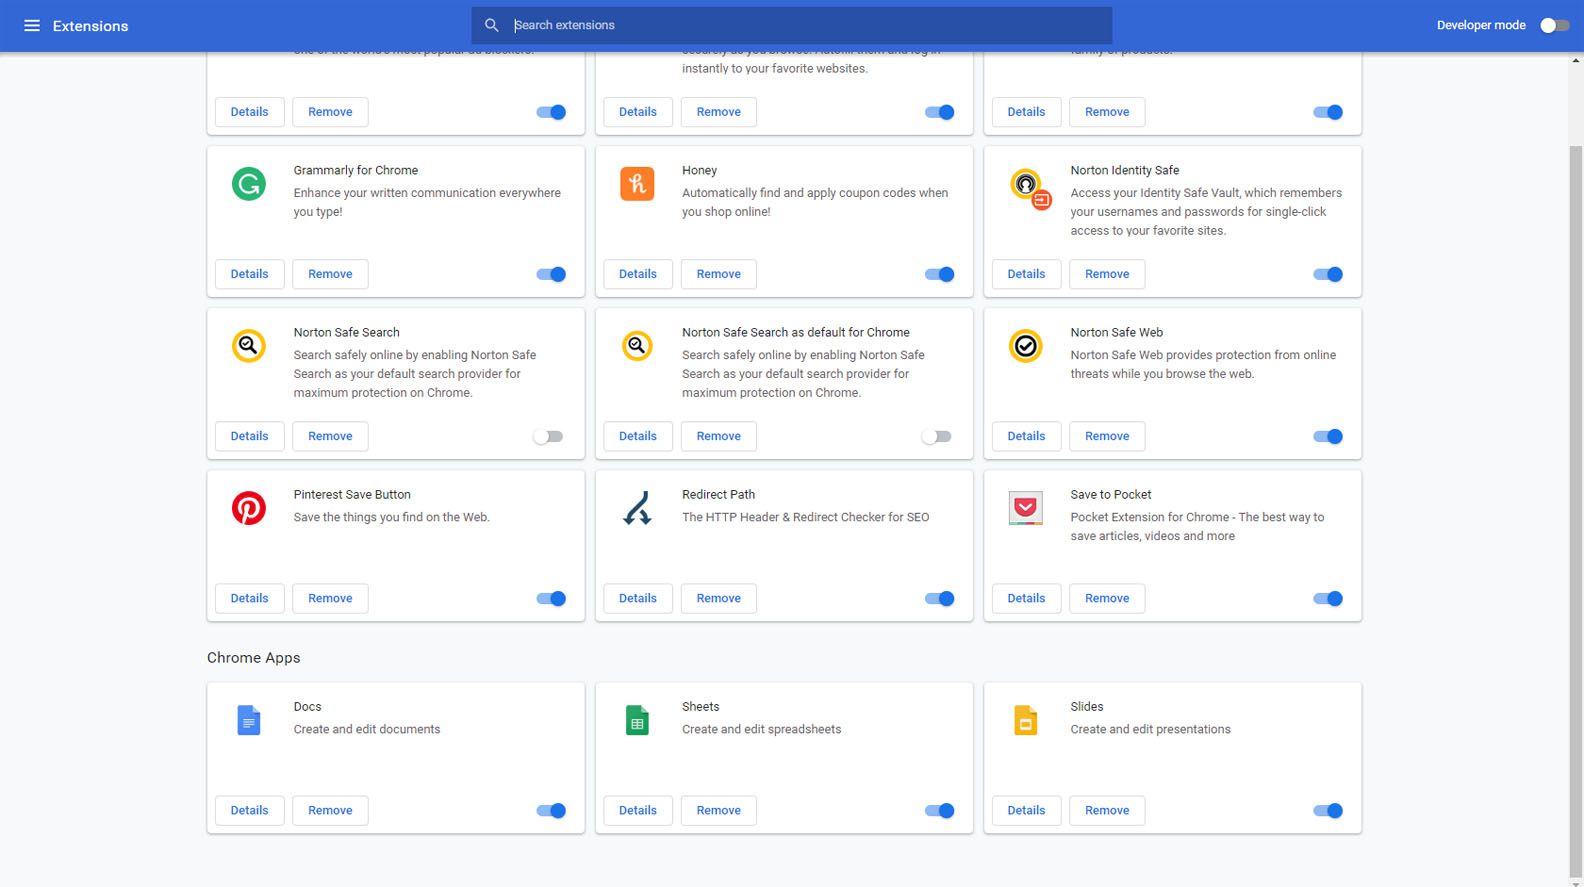
Task: Remove the Norton Safe Search extension
Action: click(330, 436)
